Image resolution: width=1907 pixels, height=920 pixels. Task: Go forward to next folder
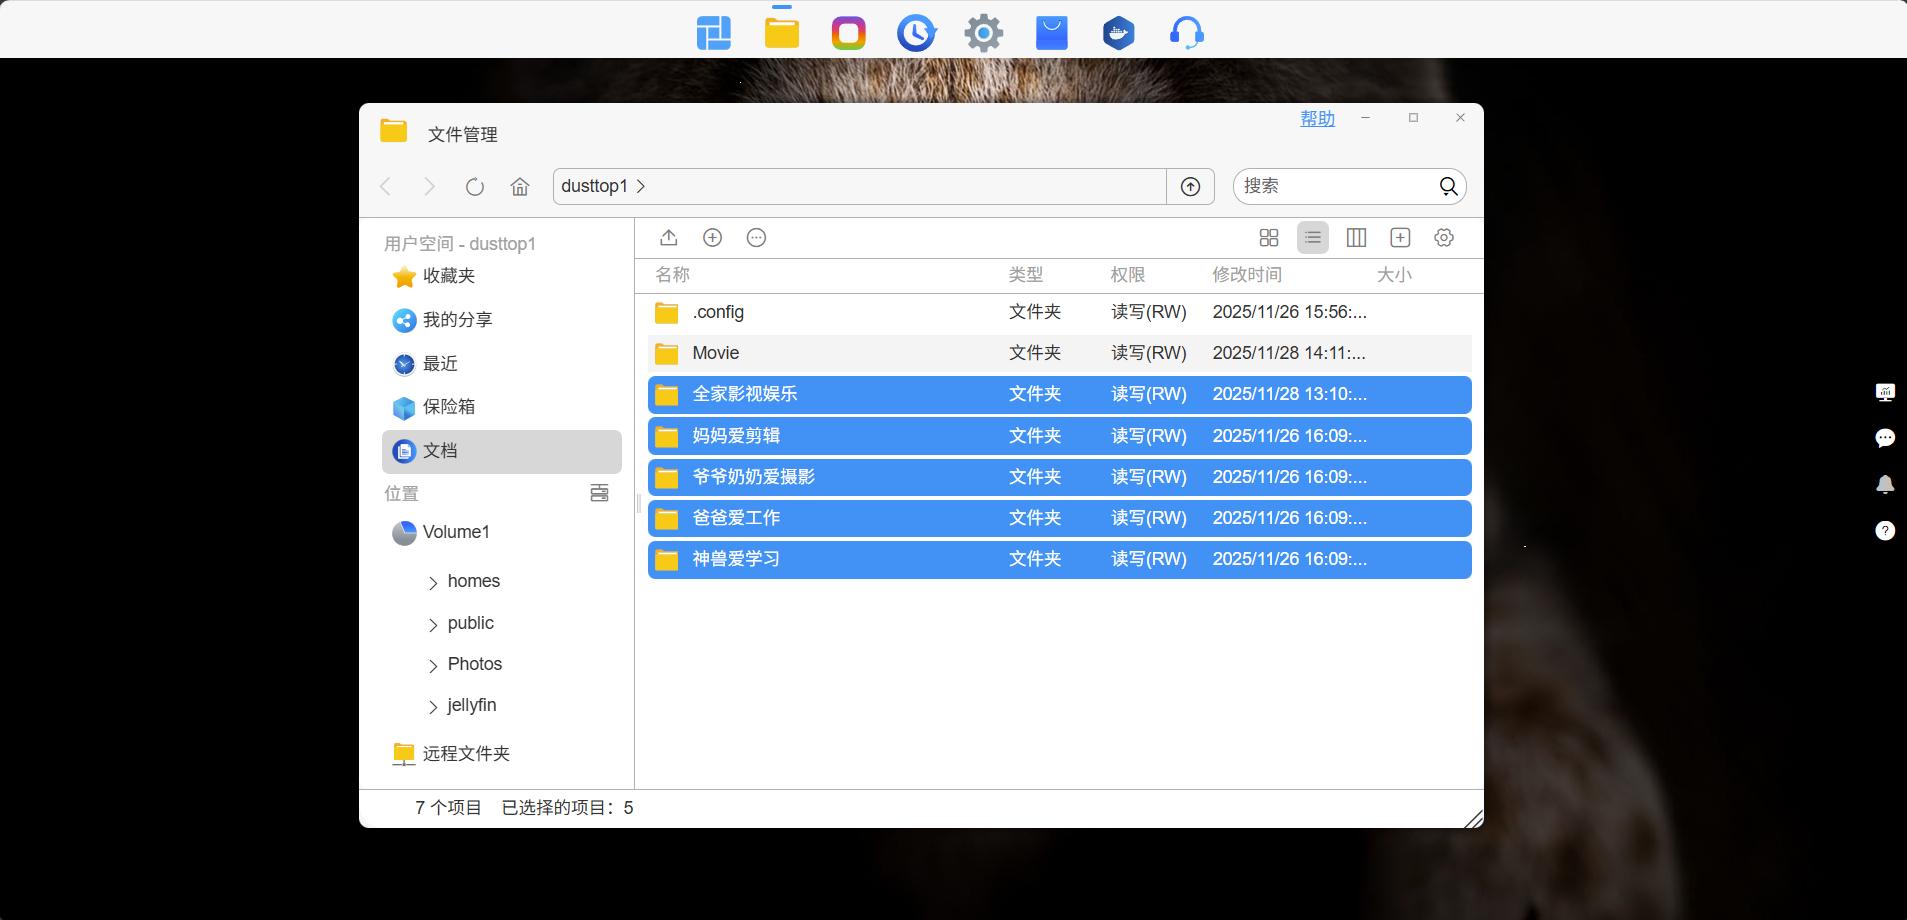pyautogui.click(x=430, y=186)
